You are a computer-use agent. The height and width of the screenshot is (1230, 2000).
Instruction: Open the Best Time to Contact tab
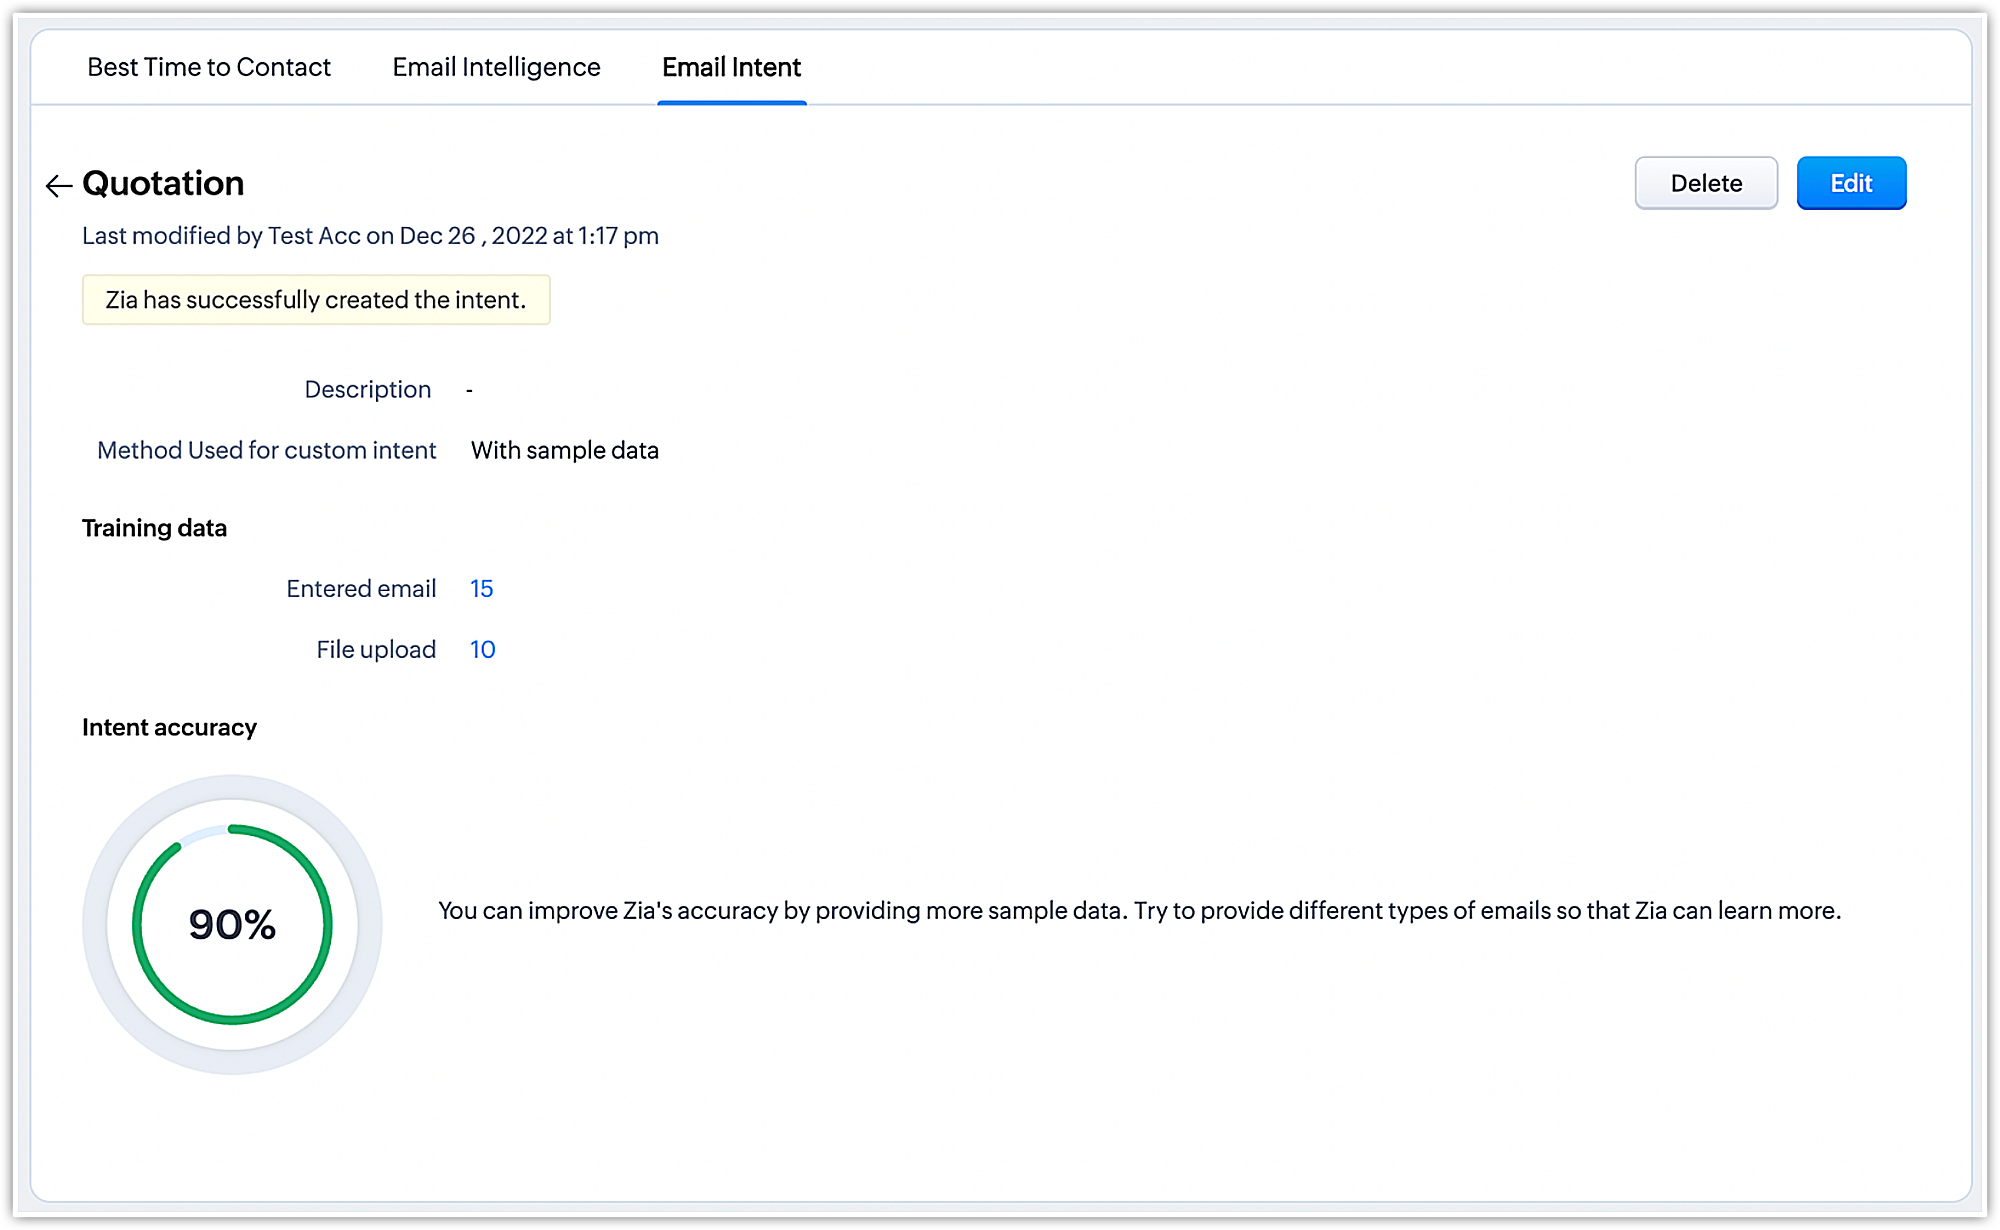[x=209, y=67]
